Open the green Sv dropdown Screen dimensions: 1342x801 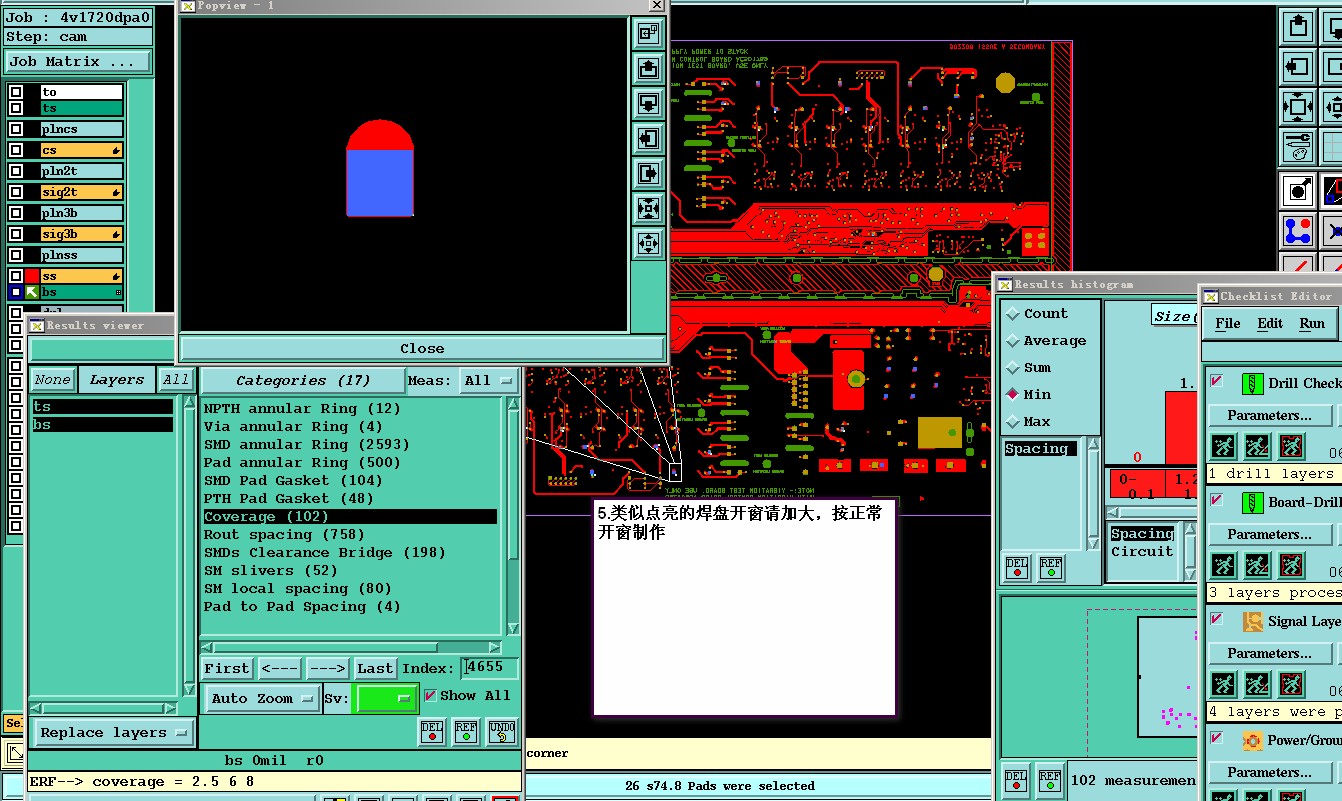pos(387,698)
